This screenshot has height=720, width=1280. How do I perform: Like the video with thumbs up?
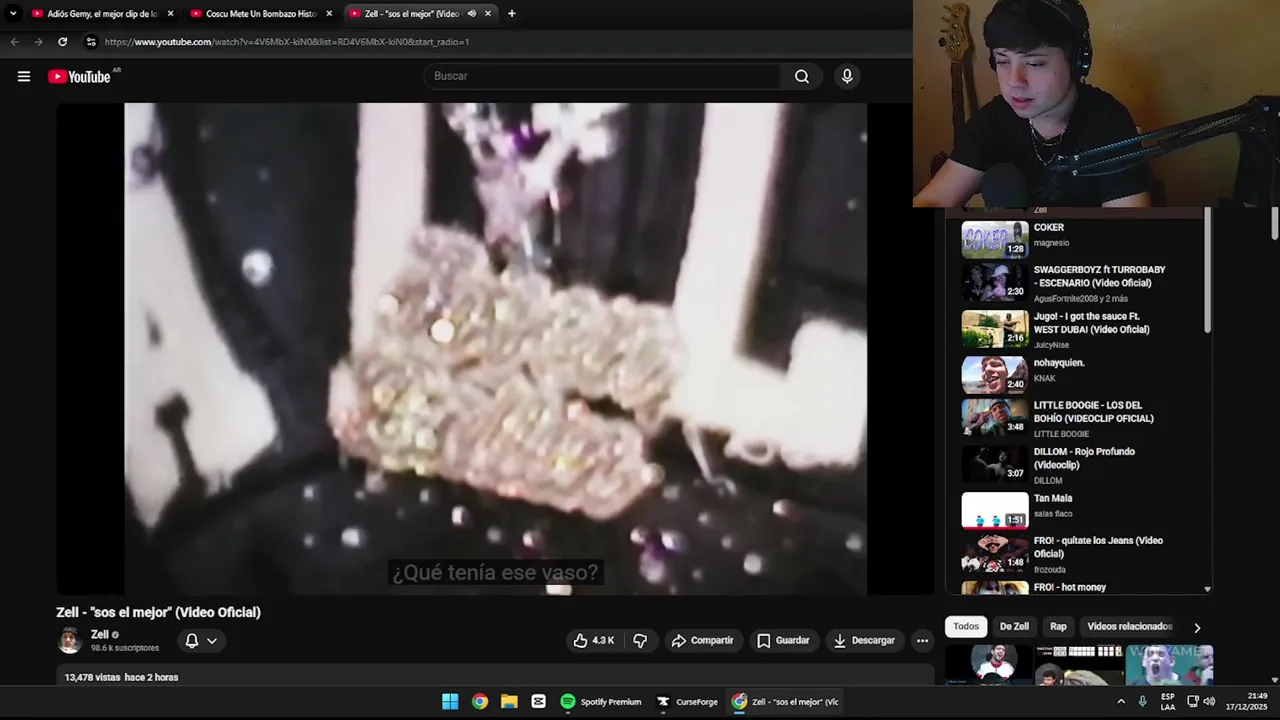coord(594,640)
